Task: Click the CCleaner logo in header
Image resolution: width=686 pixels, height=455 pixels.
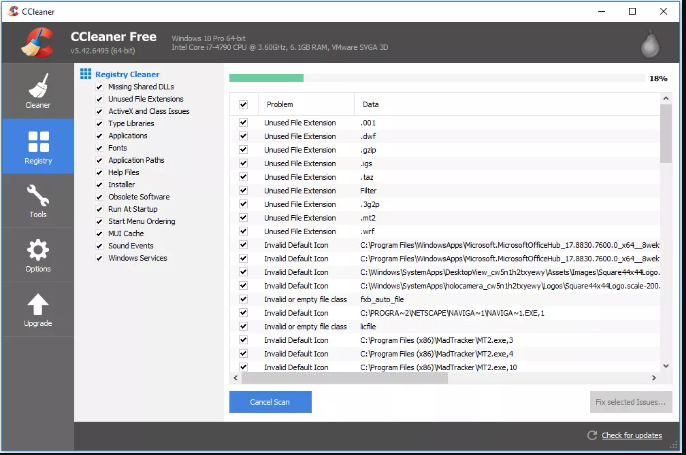Action: 38,42
